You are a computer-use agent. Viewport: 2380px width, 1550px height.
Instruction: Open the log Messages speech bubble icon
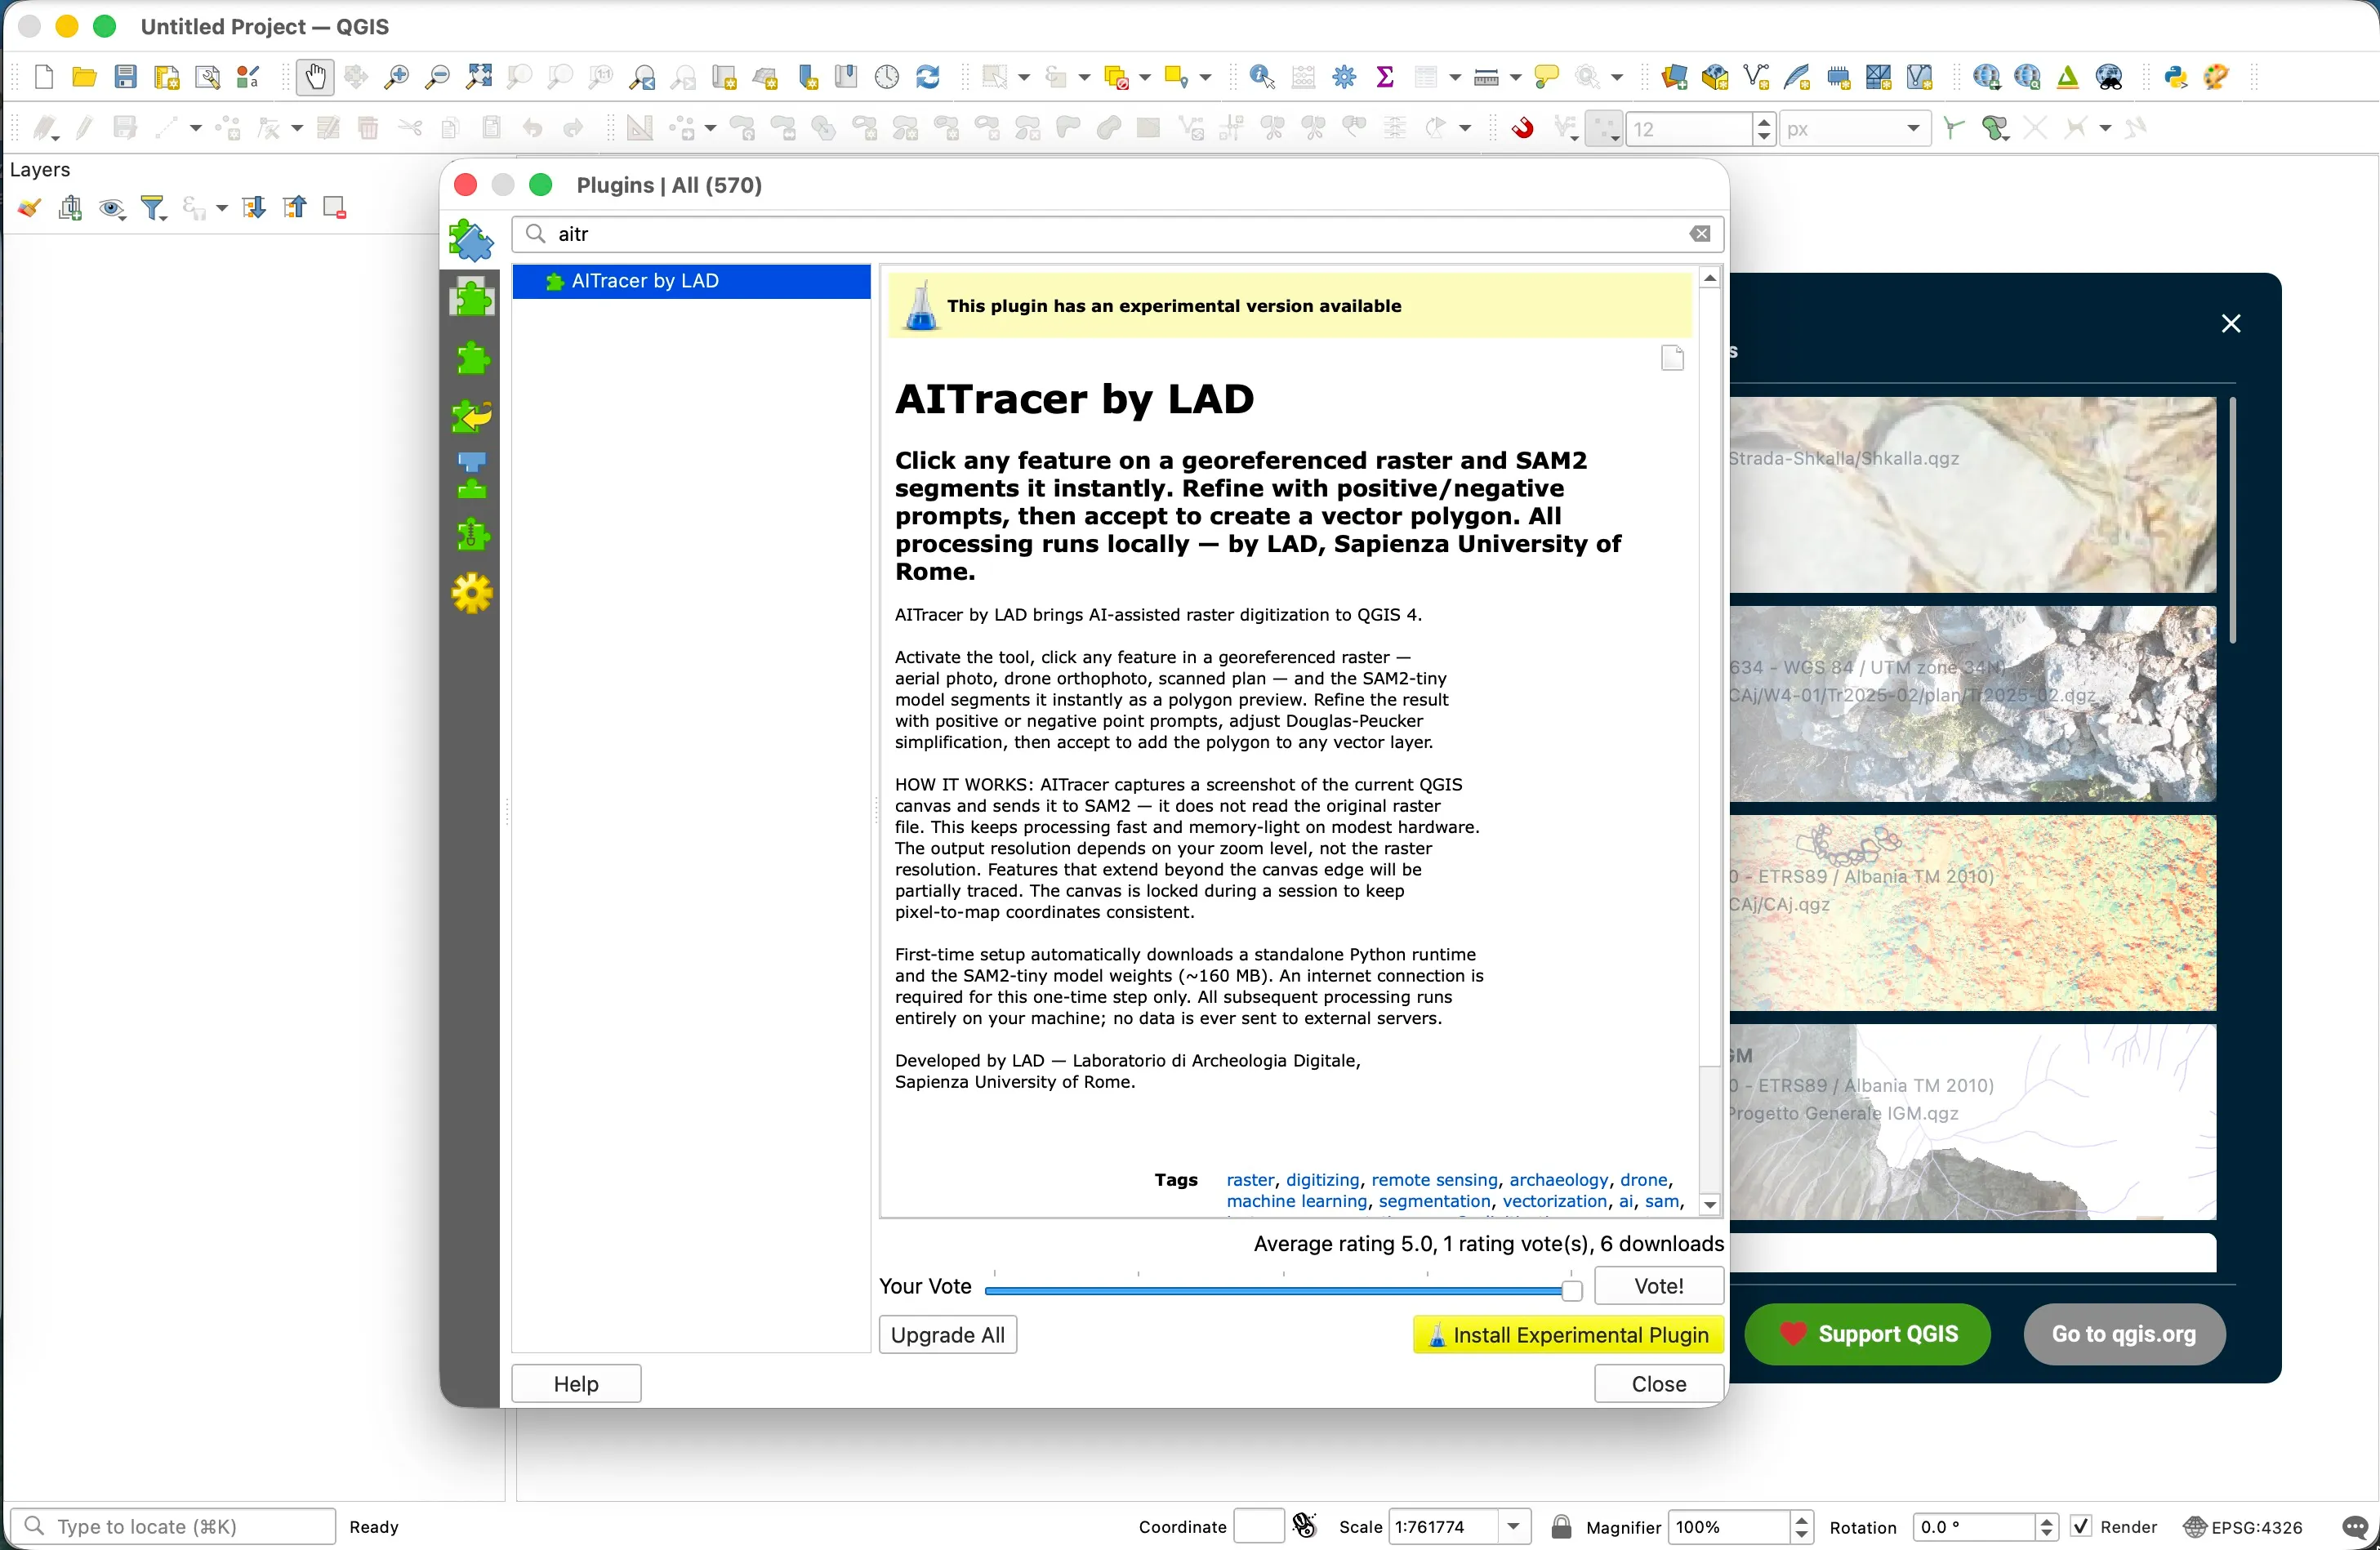tap(2355, 1527)
